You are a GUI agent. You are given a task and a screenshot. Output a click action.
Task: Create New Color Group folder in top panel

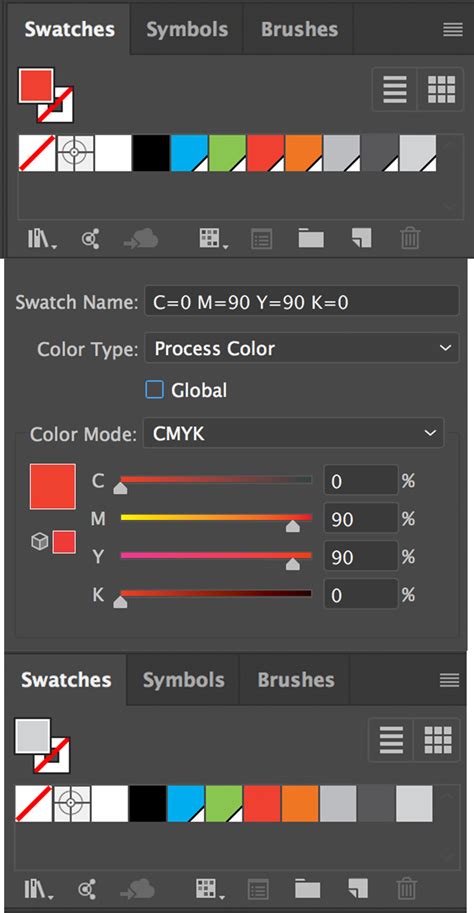pyautogui.click(x=311, y=238)
